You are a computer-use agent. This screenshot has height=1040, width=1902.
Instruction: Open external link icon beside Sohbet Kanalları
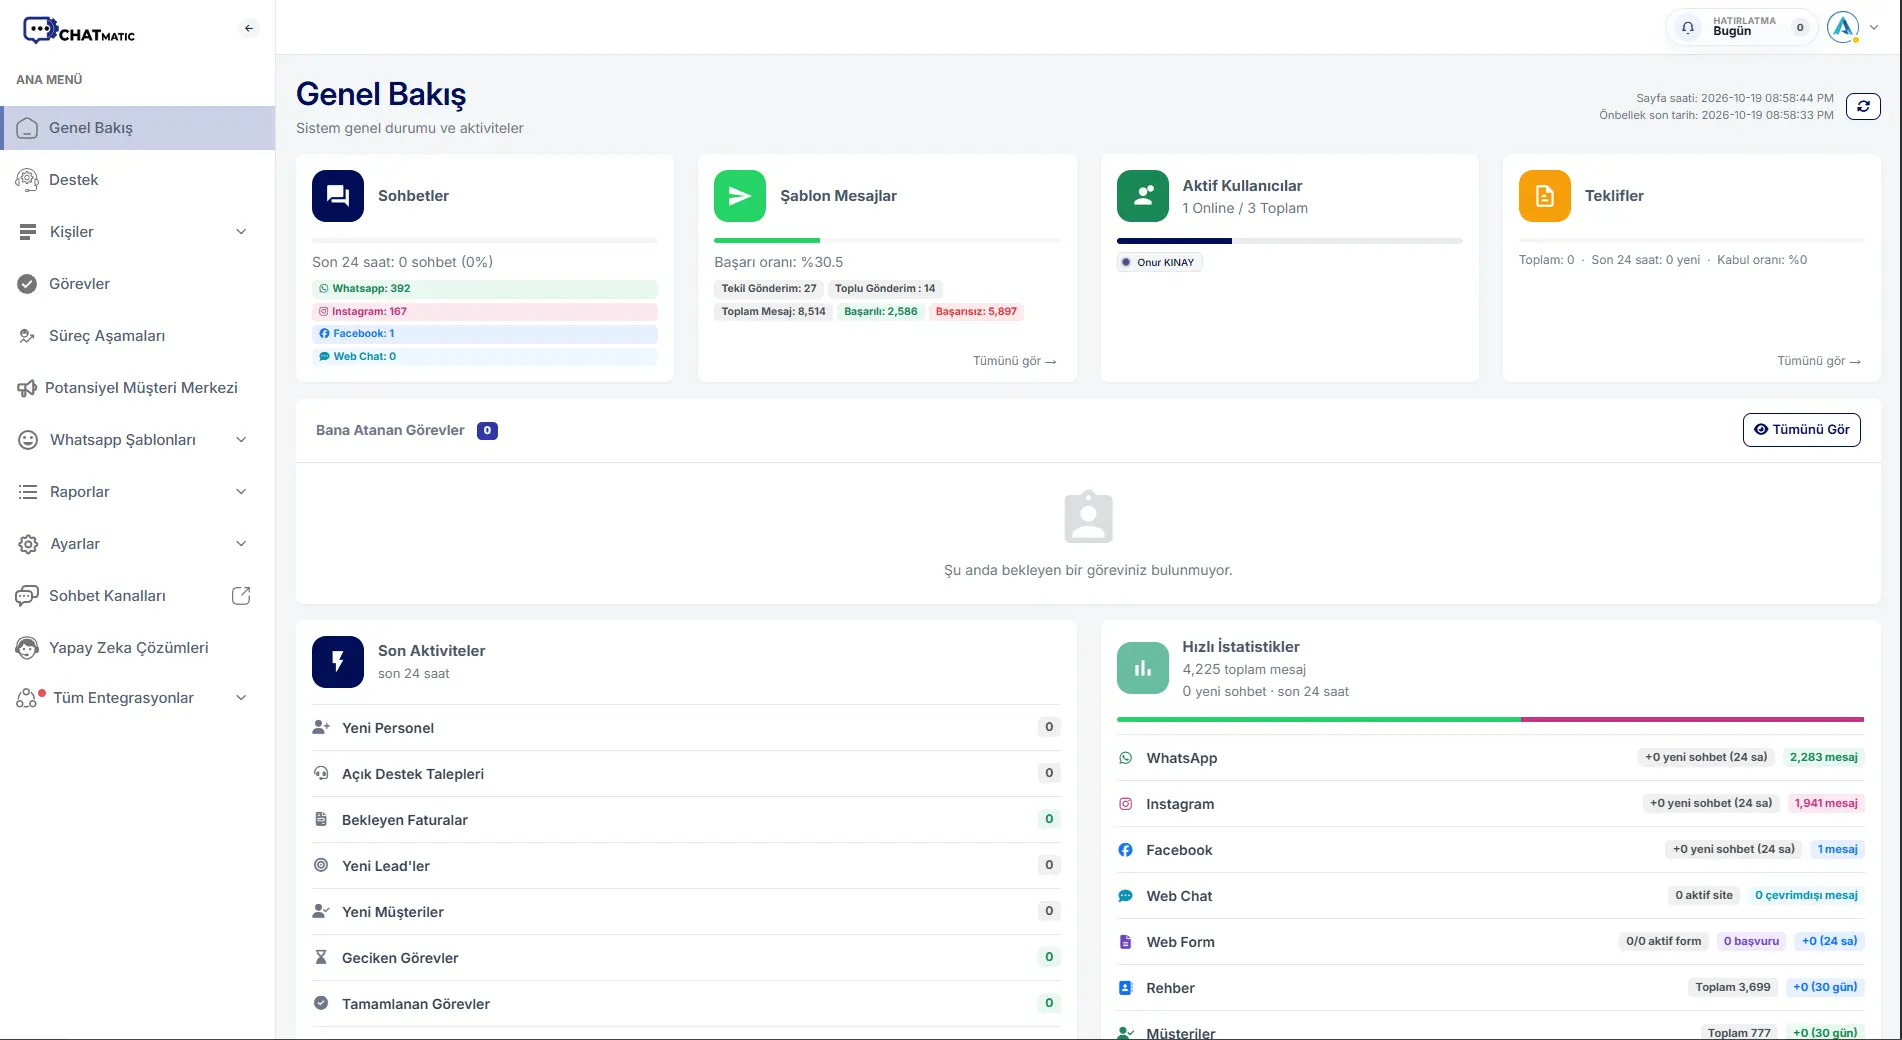(241, 596)
